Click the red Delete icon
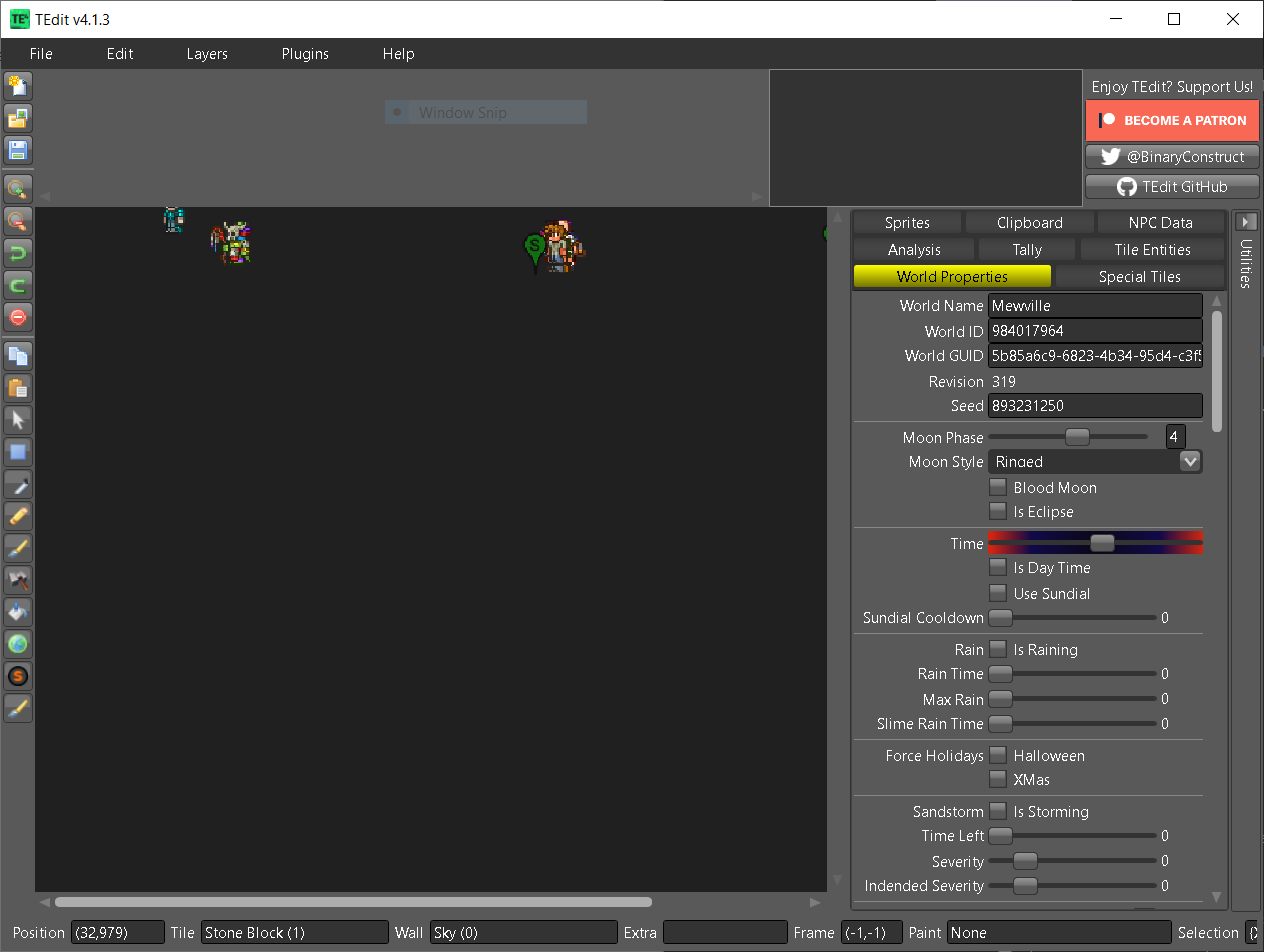Screen dimensions: 1264x952 tap(18, 317)
